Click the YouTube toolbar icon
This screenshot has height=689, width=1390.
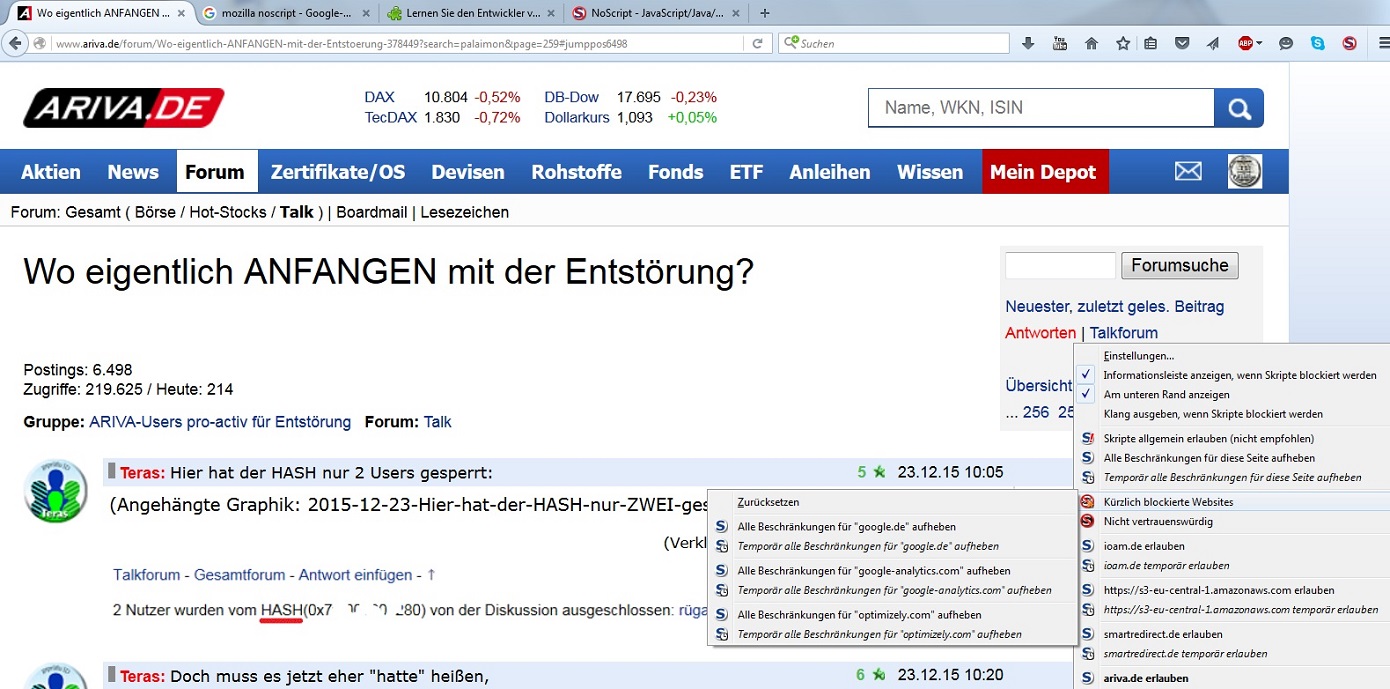point(1060,43)
